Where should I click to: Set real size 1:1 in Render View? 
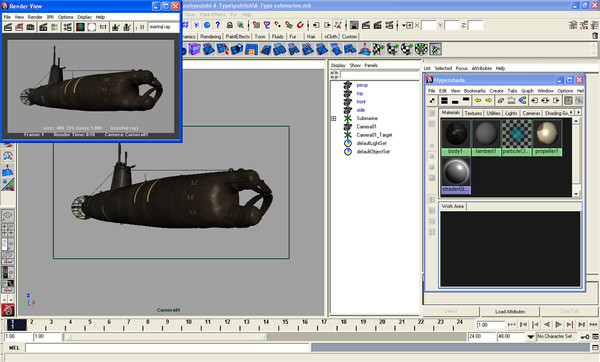(103, 27)
